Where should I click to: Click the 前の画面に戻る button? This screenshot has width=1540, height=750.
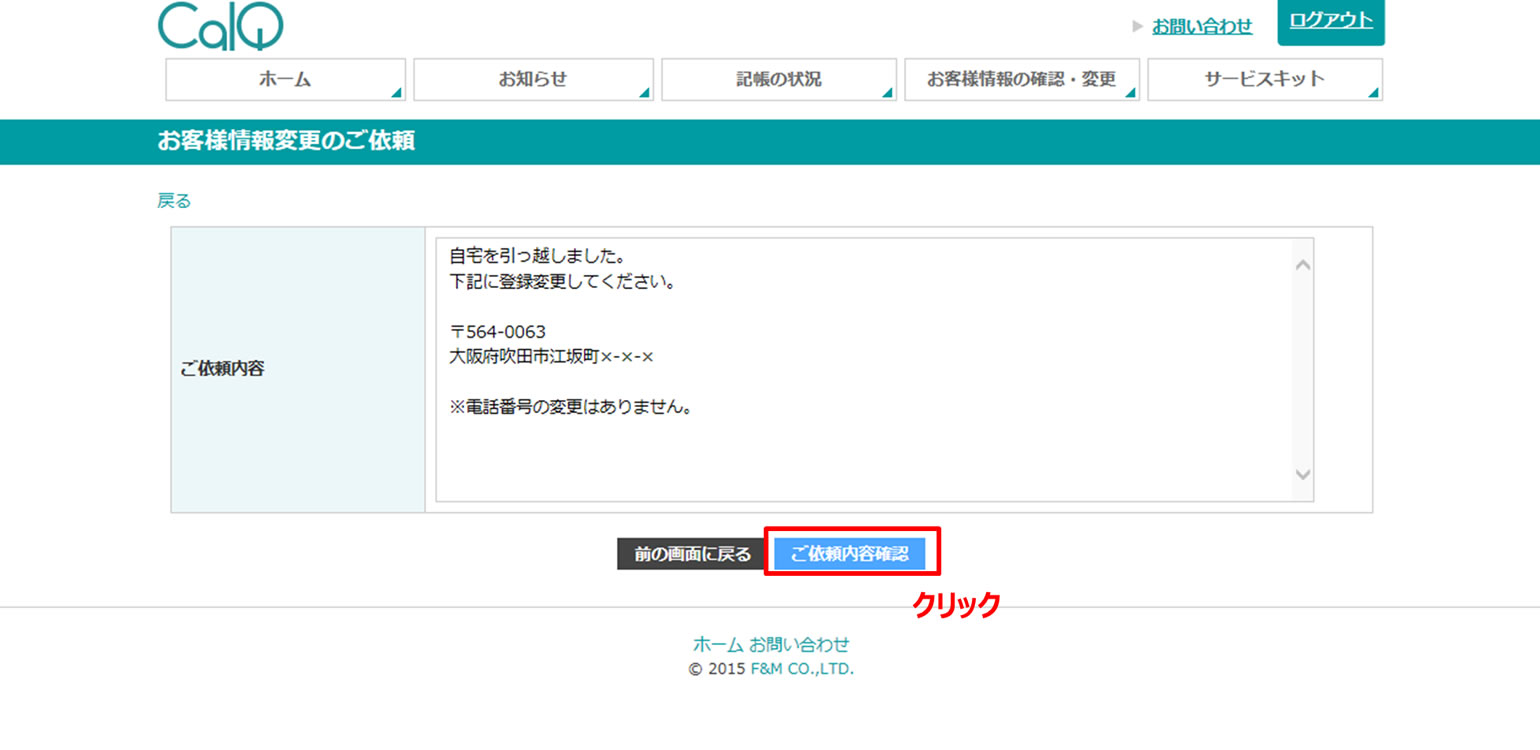[x=692, y=554]
